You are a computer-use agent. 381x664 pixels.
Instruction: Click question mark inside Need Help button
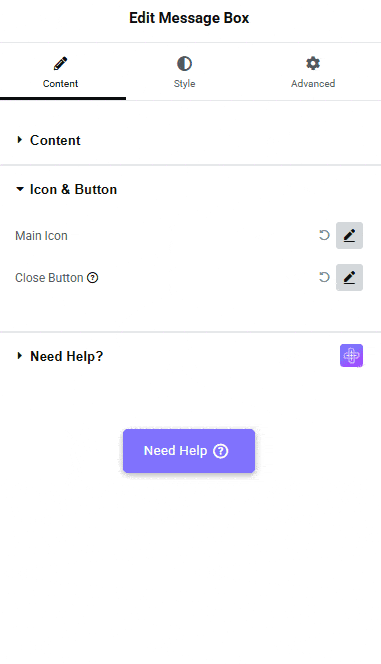221,451
